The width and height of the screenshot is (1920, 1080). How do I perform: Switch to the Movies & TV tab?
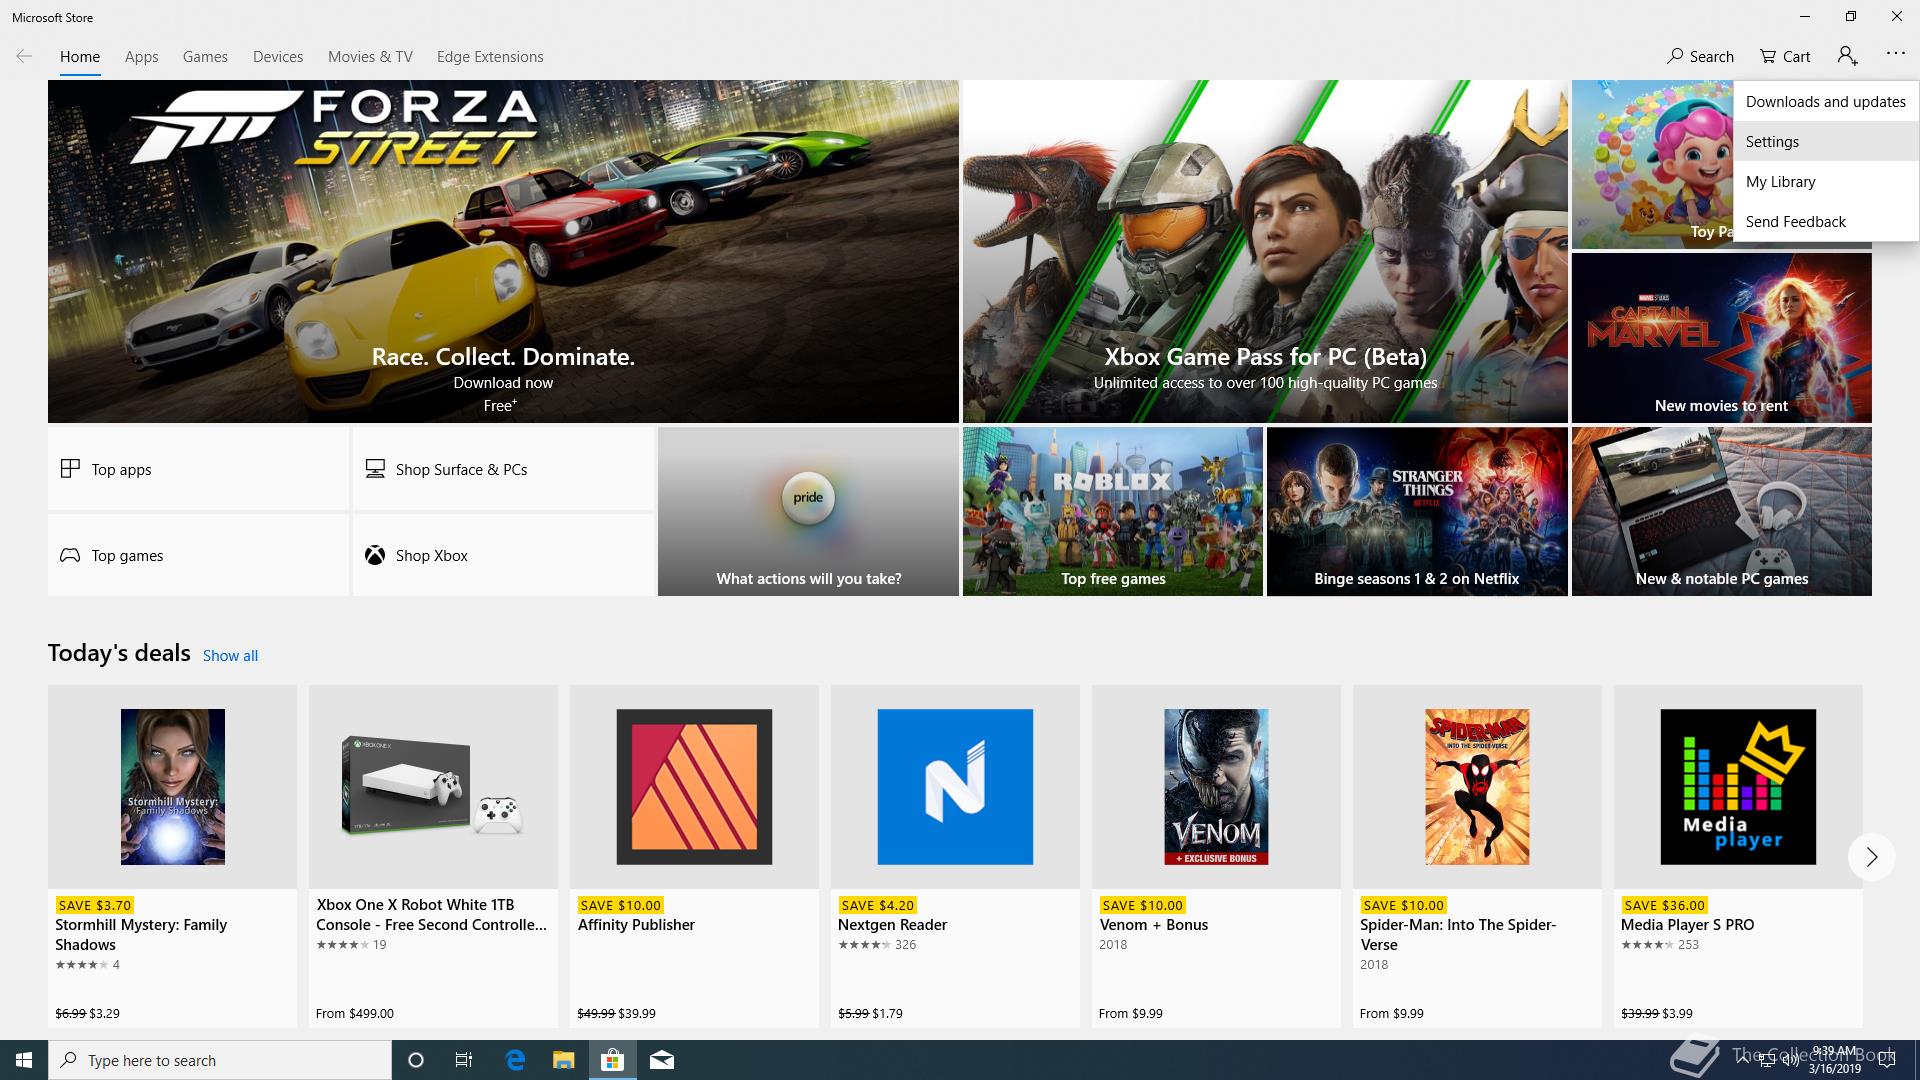point(370,57)
